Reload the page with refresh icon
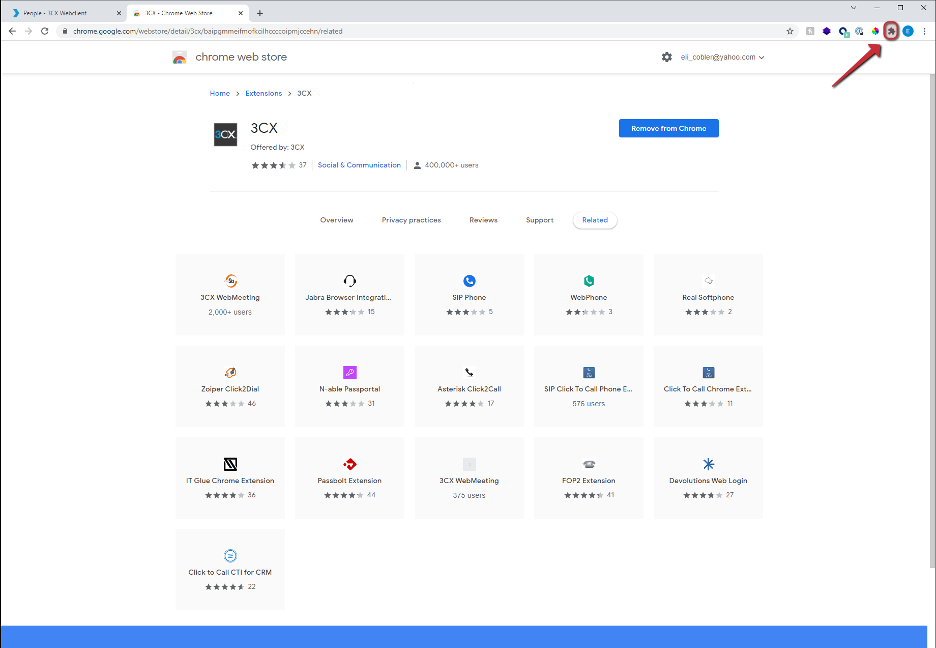936x648 pixels. pos(44,31)
